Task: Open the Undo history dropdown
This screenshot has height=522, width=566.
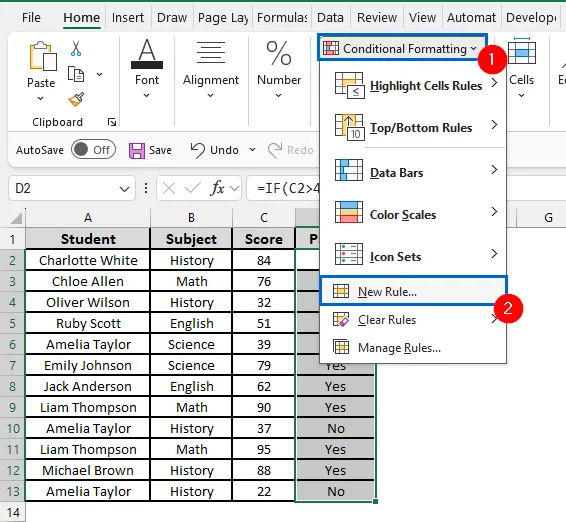Action: point(252,149)
